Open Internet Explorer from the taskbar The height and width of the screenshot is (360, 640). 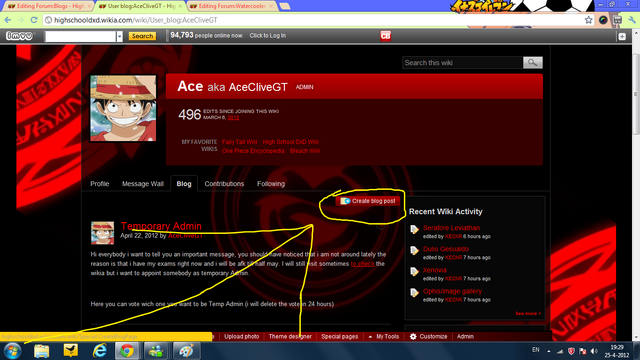point(100,351)
